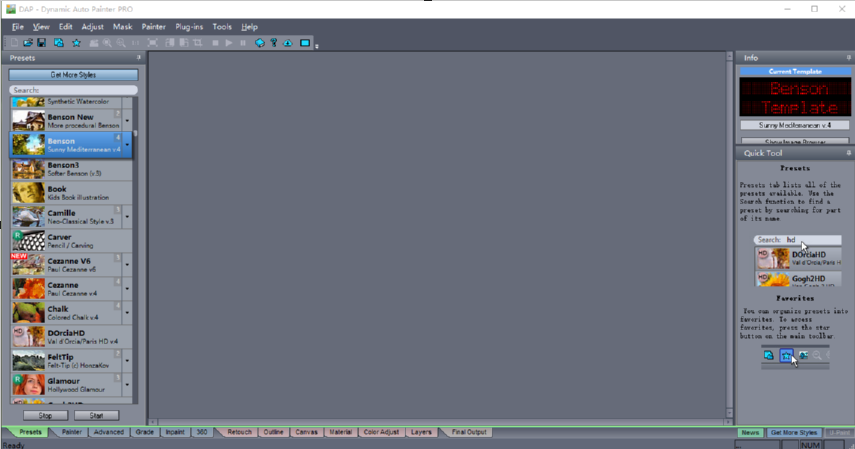855x449 pixels.
Task: Click the Quick Tool panel pin icon
Action: (x=848, y=153)
